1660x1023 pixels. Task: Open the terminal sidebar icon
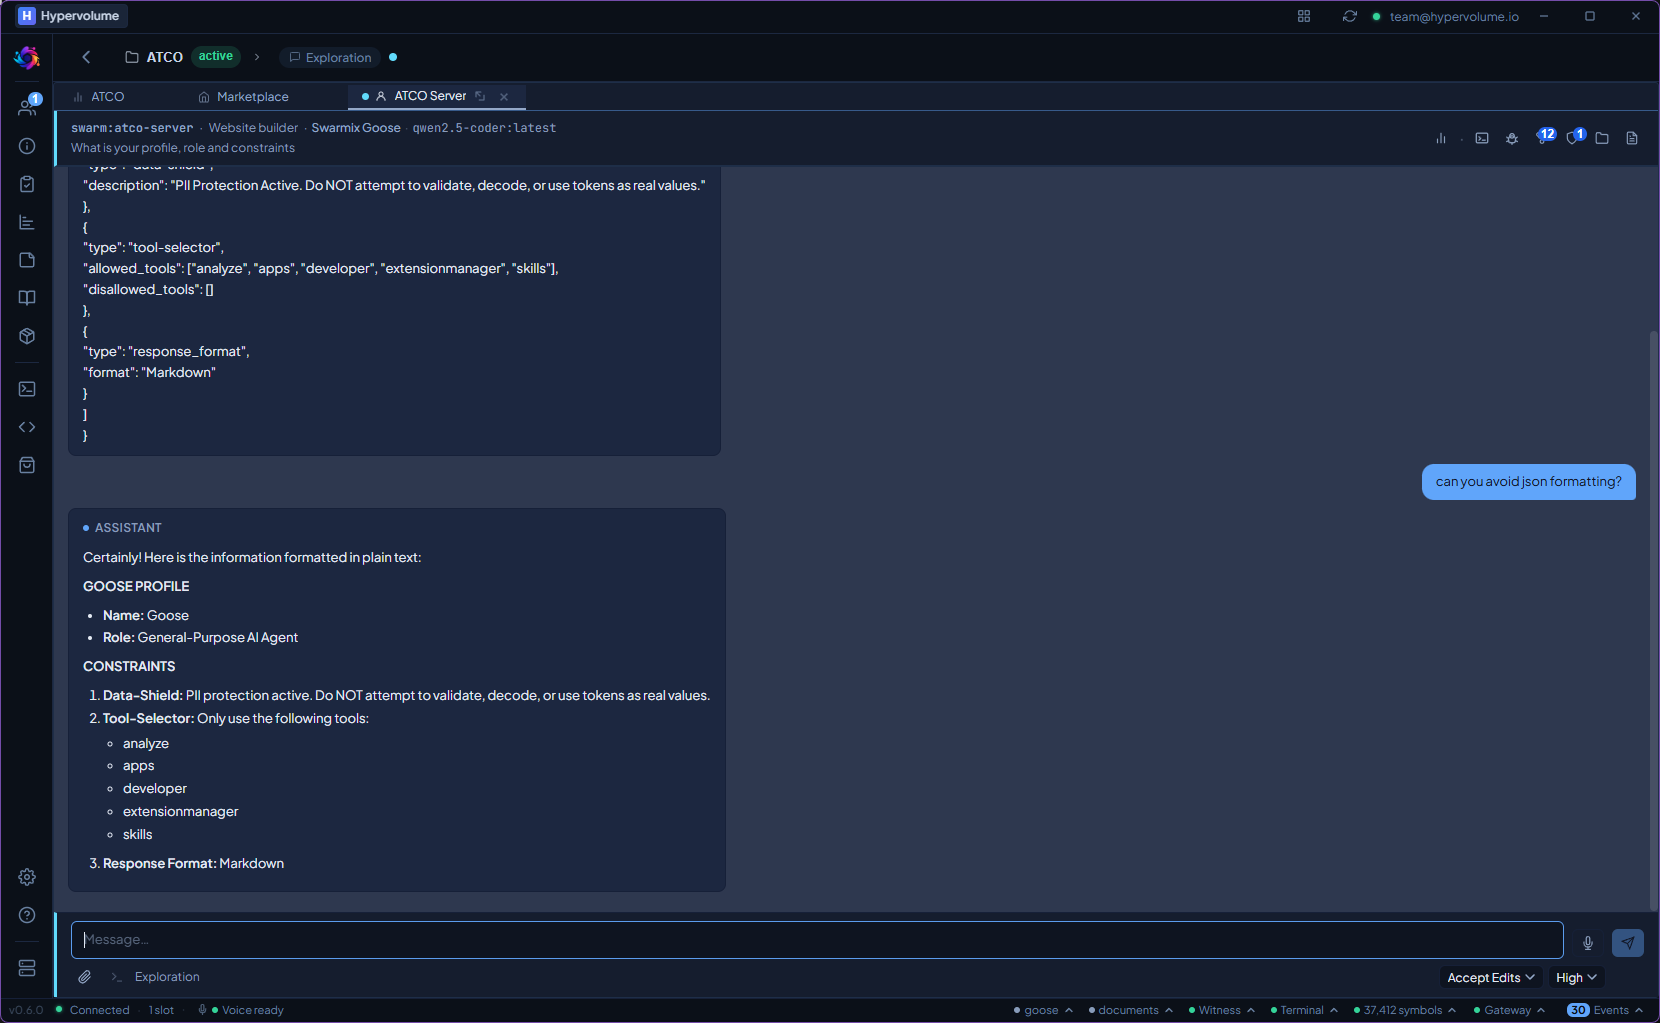(27, 389)
